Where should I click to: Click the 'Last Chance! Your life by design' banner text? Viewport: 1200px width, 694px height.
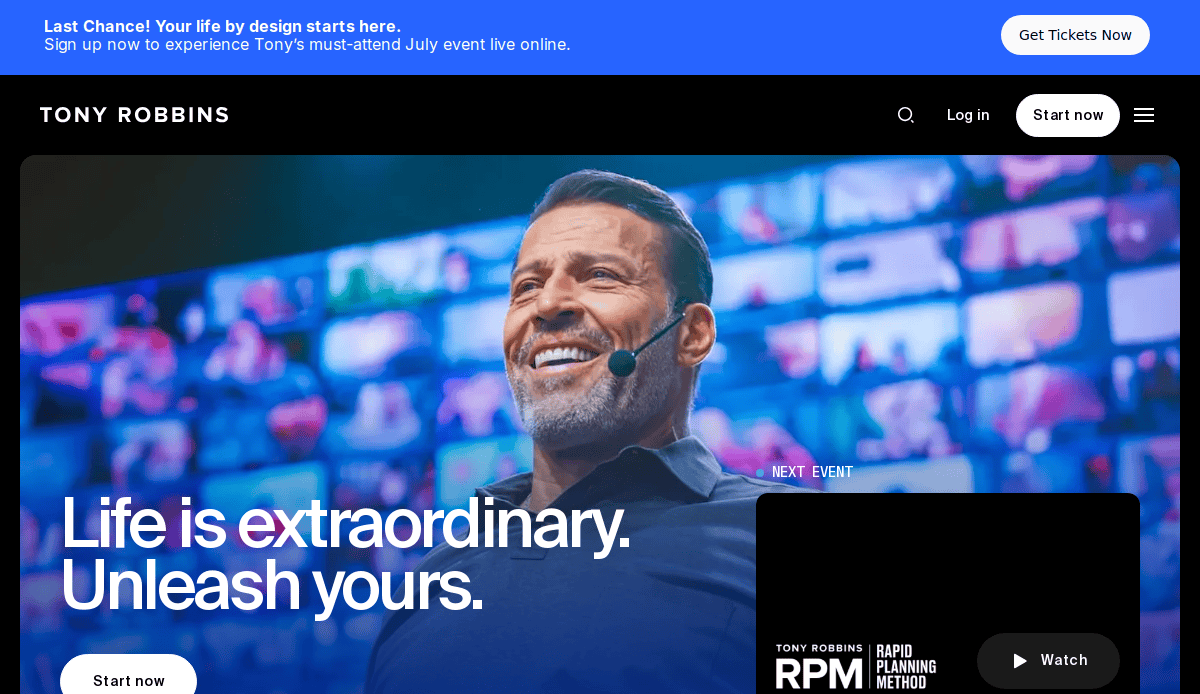(222, 26)
